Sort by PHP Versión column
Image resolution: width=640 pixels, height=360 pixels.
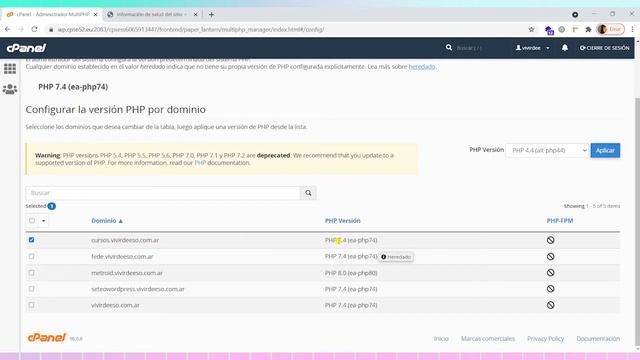pyautogui.click(x=342, y=221)
